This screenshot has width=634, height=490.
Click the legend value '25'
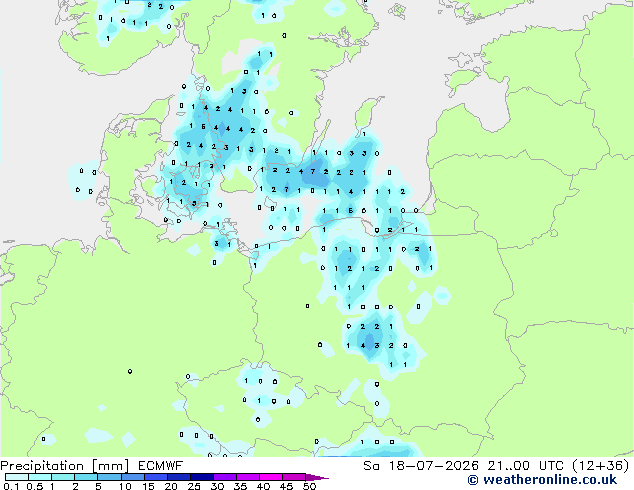tap(194, 486)
